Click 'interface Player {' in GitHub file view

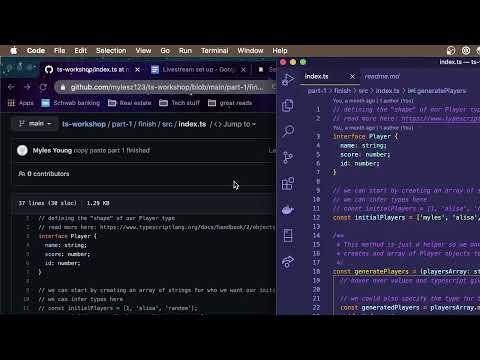coord(68,236)
